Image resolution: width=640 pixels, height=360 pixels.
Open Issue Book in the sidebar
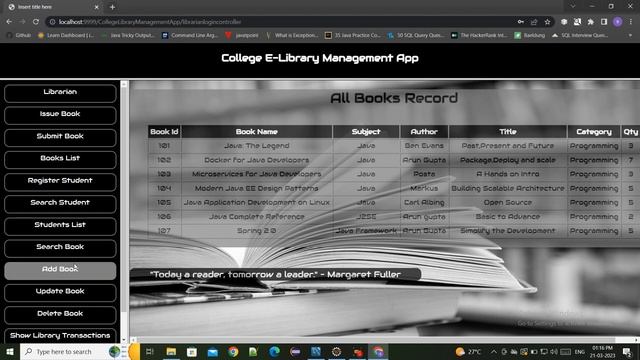click(x=60, y=115)
